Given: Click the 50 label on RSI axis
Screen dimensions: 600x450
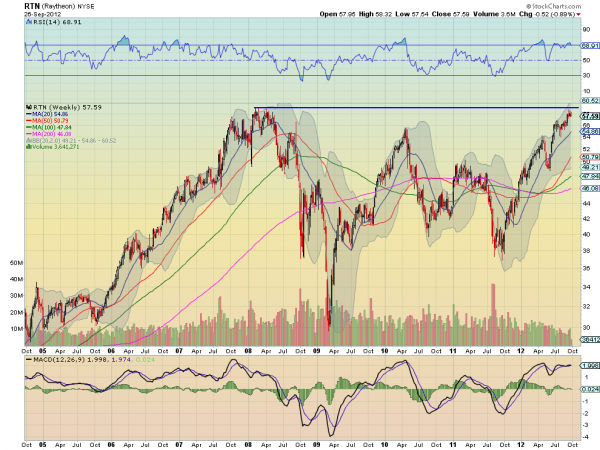Looking at the screenshot, I should [586, 60].
